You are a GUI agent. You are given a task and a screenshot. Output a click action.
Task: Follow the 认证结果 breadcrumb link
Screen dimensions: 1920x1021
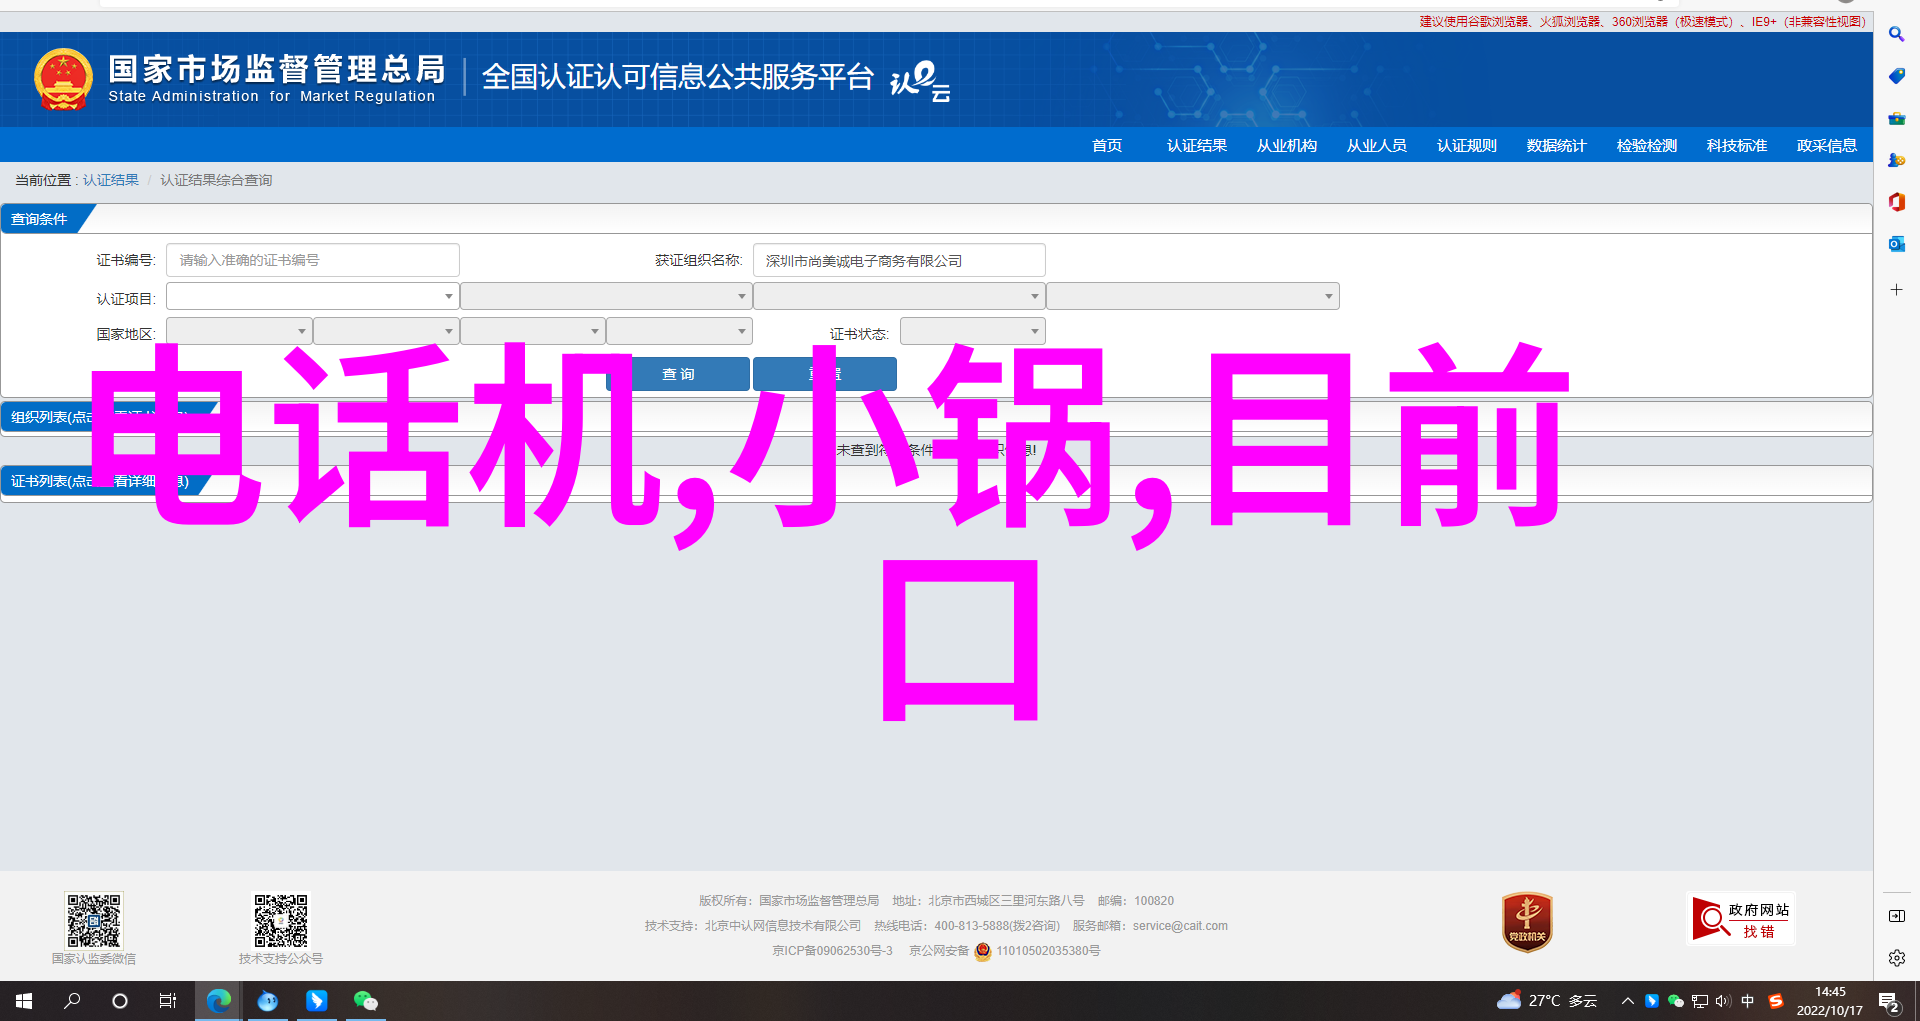(x=111, y=180)
